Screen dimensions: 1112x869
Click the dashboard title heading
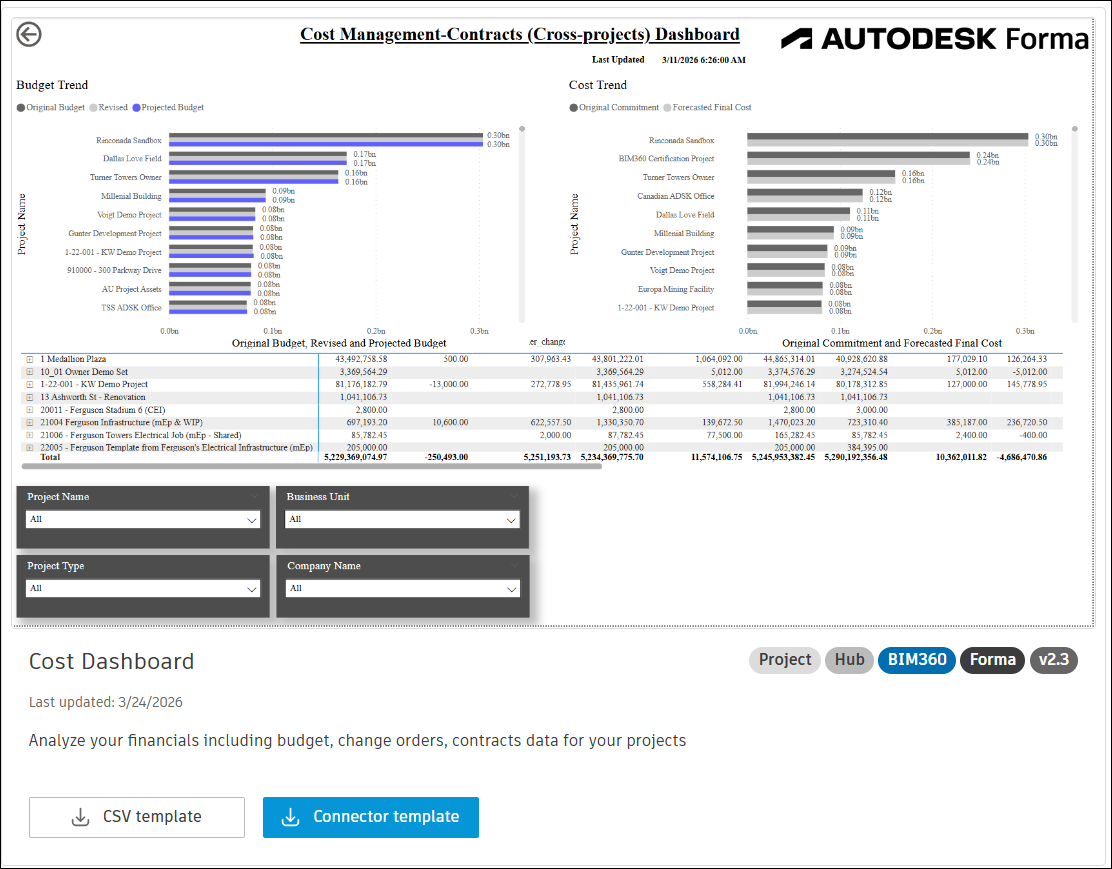point(520,34)
